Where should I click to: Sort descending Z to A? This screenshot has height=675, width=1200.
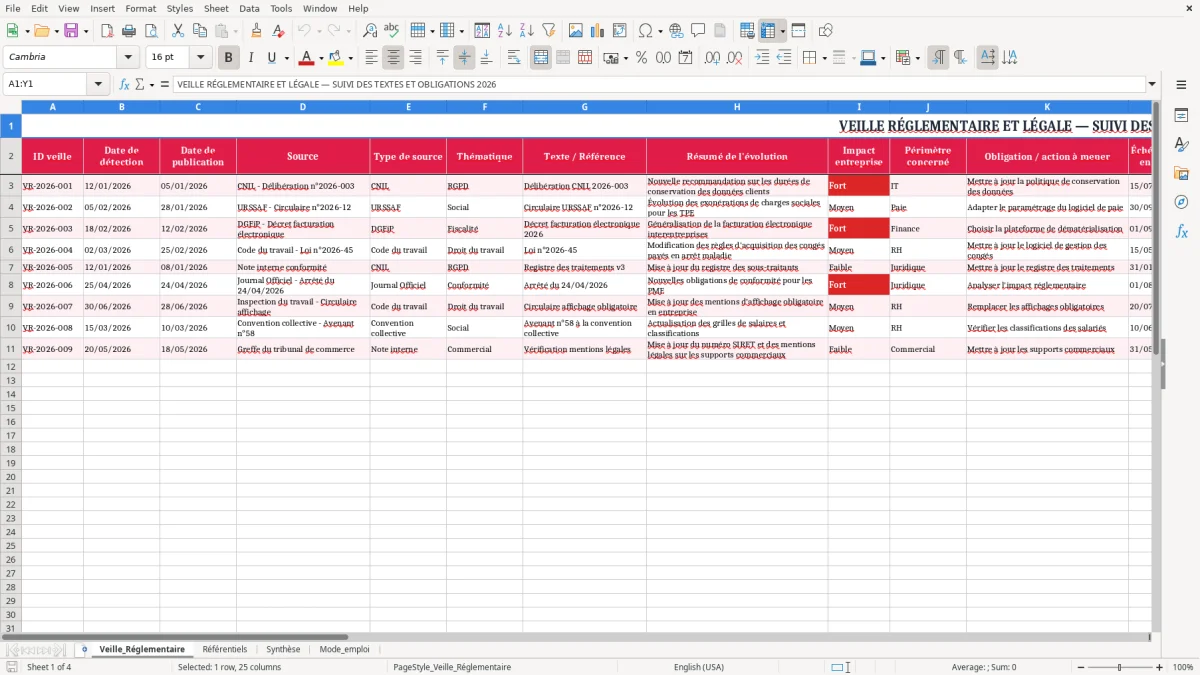coord(527,31)
